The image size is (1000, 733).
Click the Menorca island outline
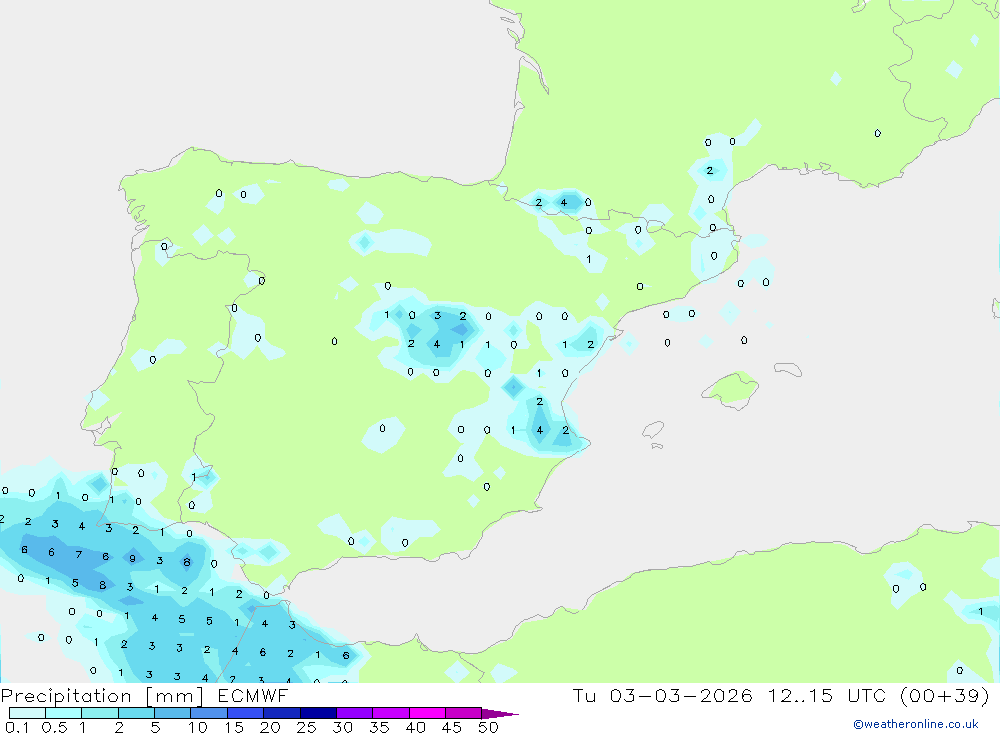click(x=788, y=369)
